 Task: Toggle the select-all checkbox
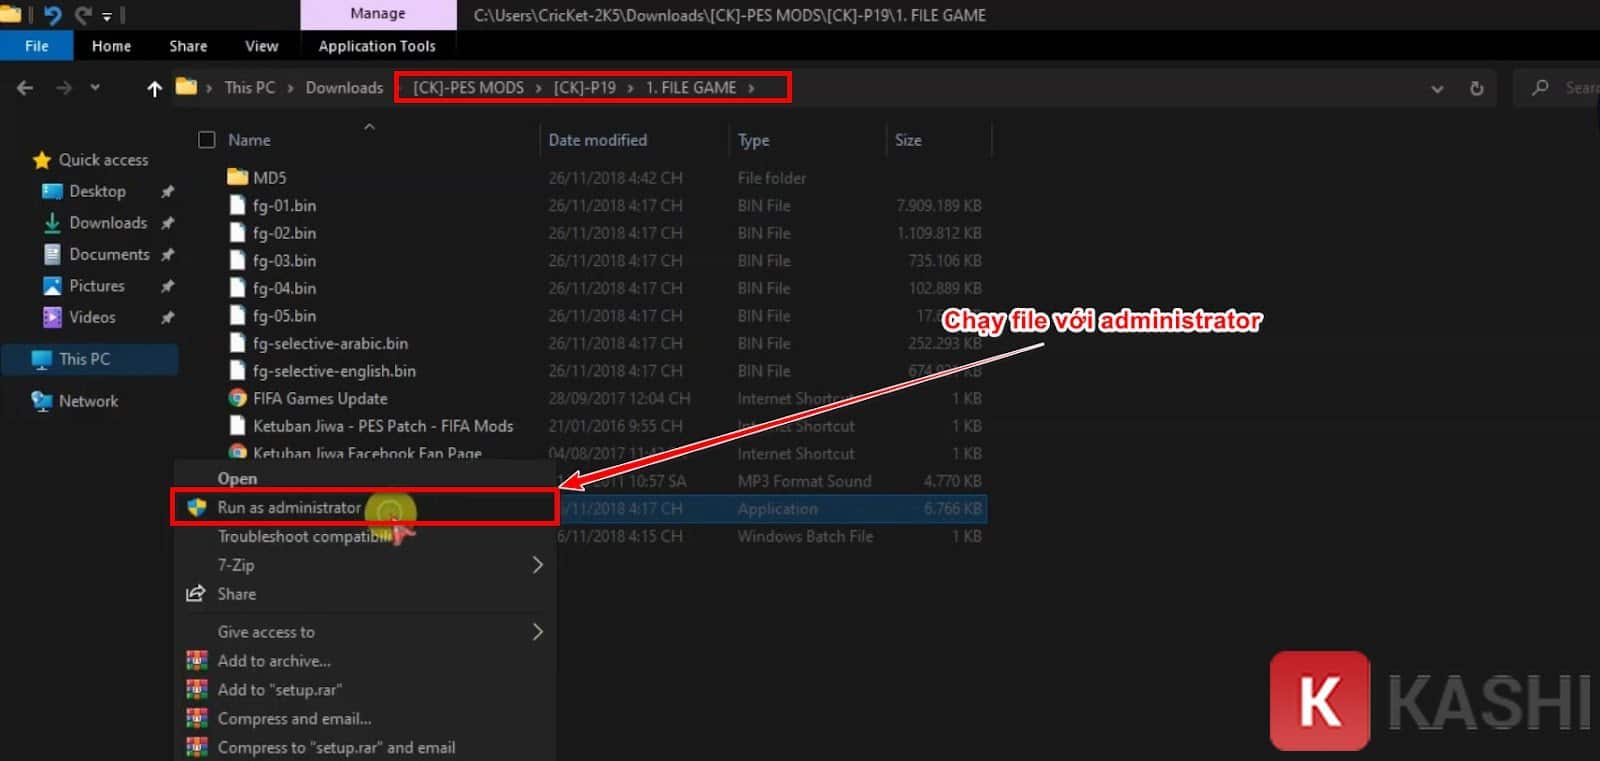[x=207, y=140]
